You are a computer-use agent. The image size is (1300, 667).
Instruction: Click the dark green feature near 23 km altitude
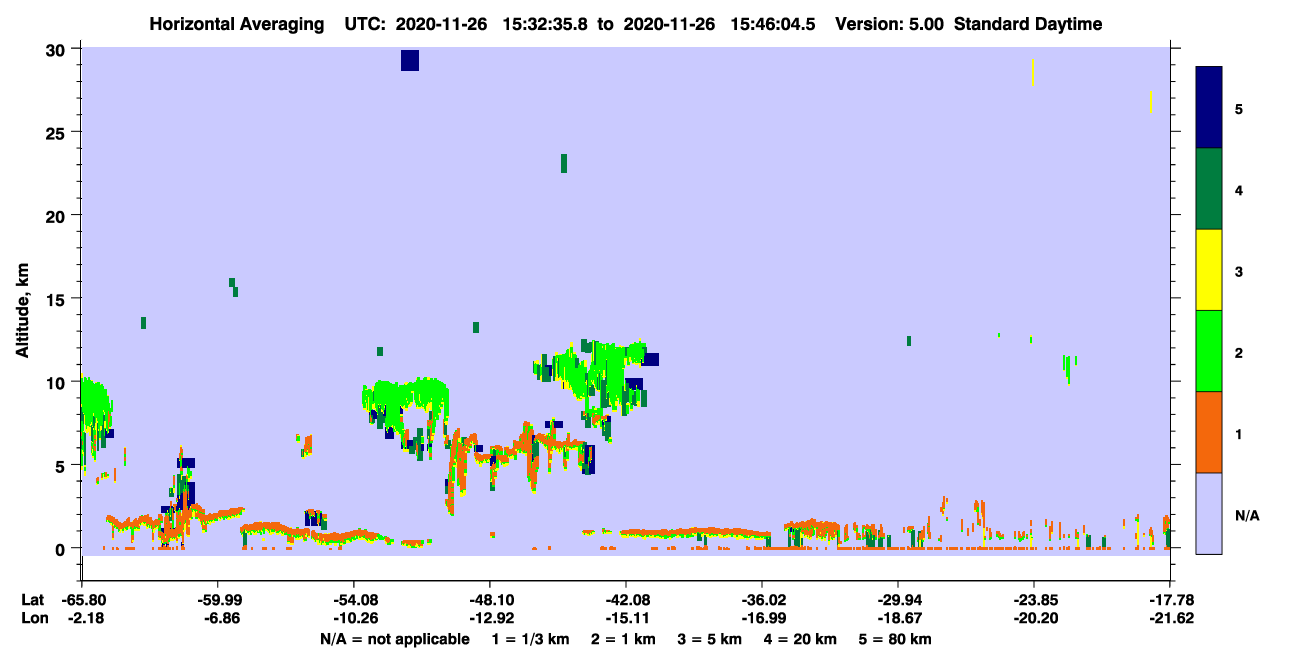point(564,163)
